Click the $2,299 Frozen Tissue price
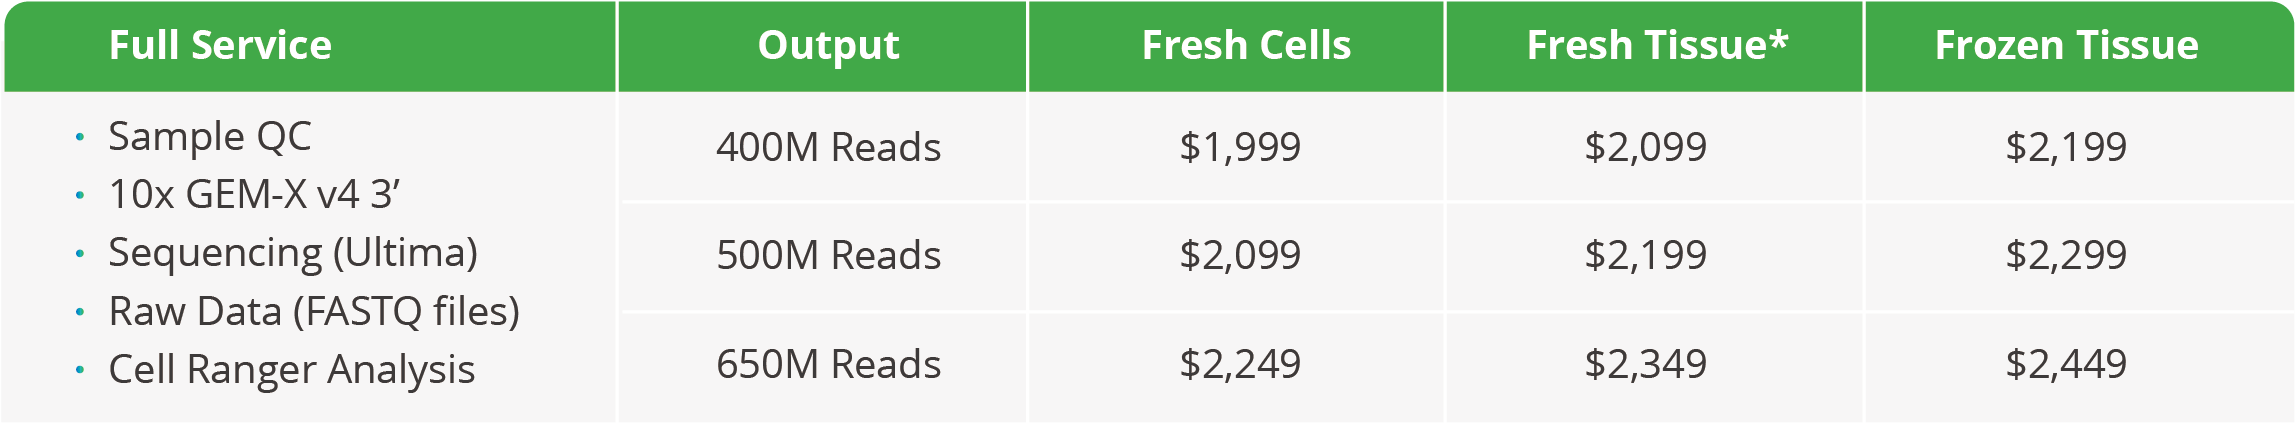 tap(2066, 256)
